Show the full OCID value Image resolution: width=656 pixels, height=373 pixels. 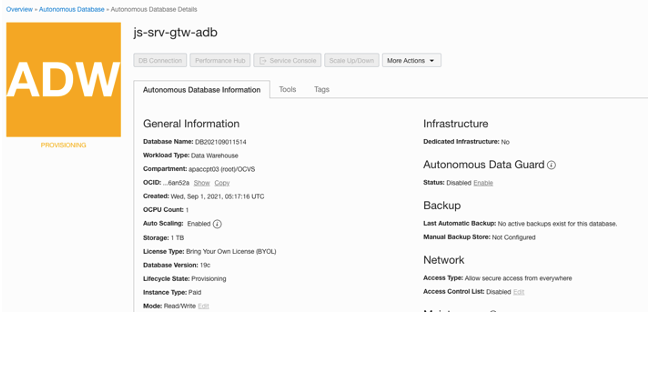point(202,183)
